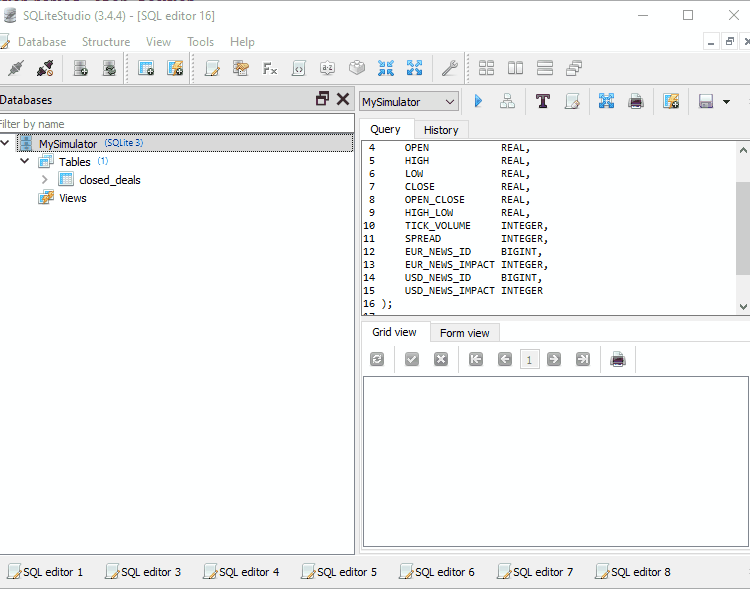Go to the first results page
Image resolution: width=750 pixels, height=589 pixels.
click(x=476, y=359)
